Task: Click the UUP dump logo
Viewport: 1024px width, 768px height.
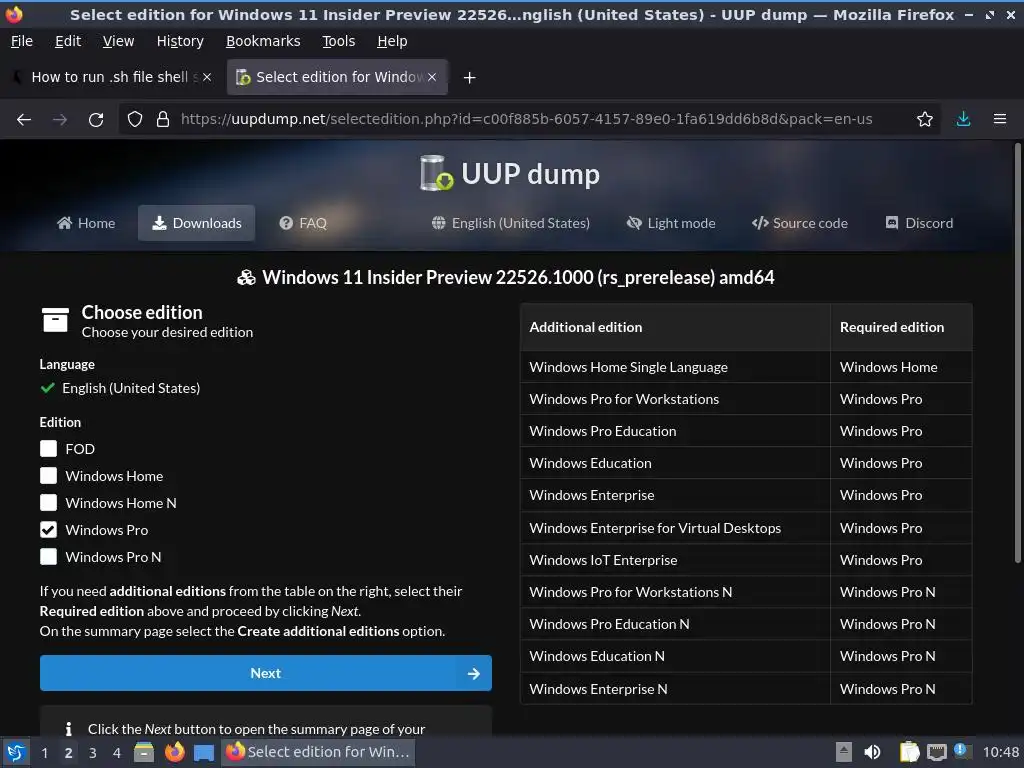Action: (509, 174)
